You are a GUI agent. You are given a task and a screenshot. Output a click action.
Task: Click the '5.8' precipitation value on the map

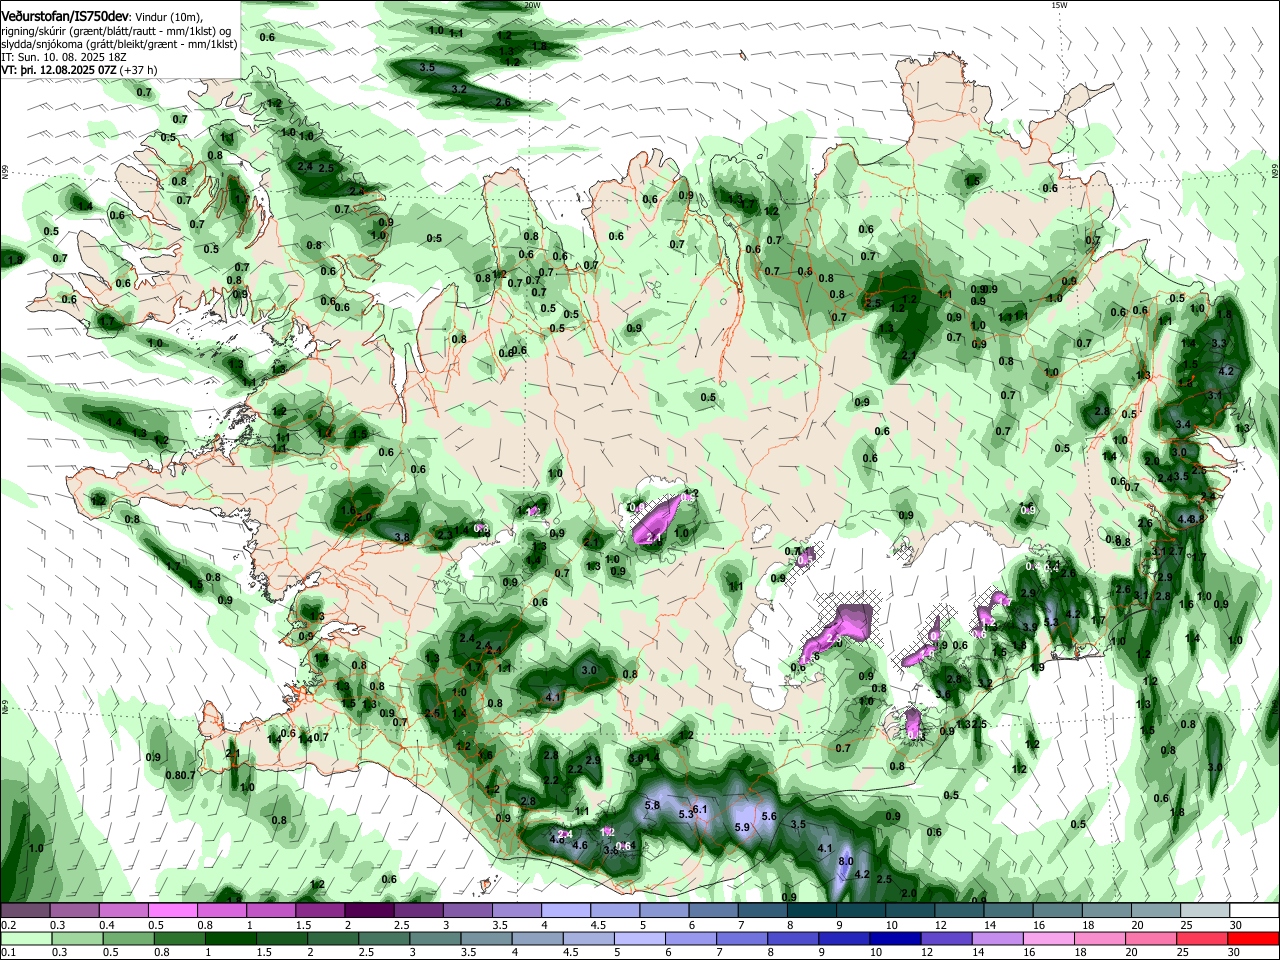click(653, 805)
